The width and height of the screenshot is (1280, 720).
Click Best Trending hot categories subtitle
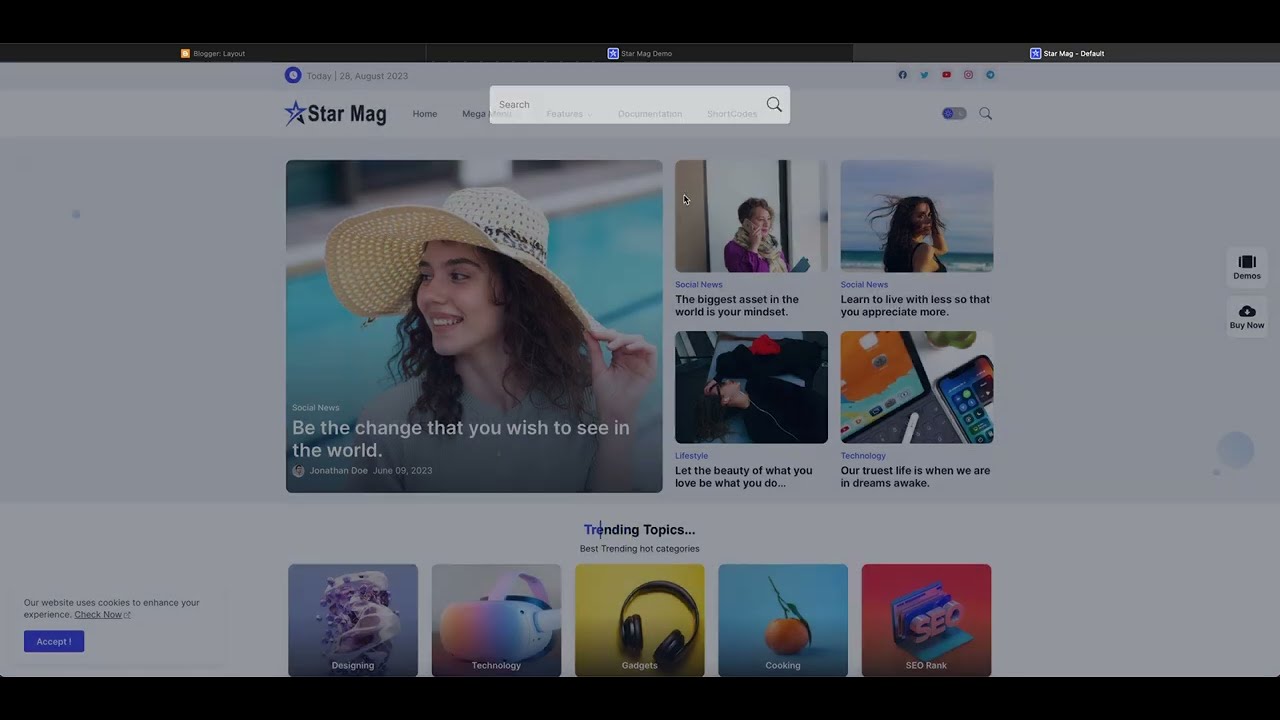(x=639, y=549)
